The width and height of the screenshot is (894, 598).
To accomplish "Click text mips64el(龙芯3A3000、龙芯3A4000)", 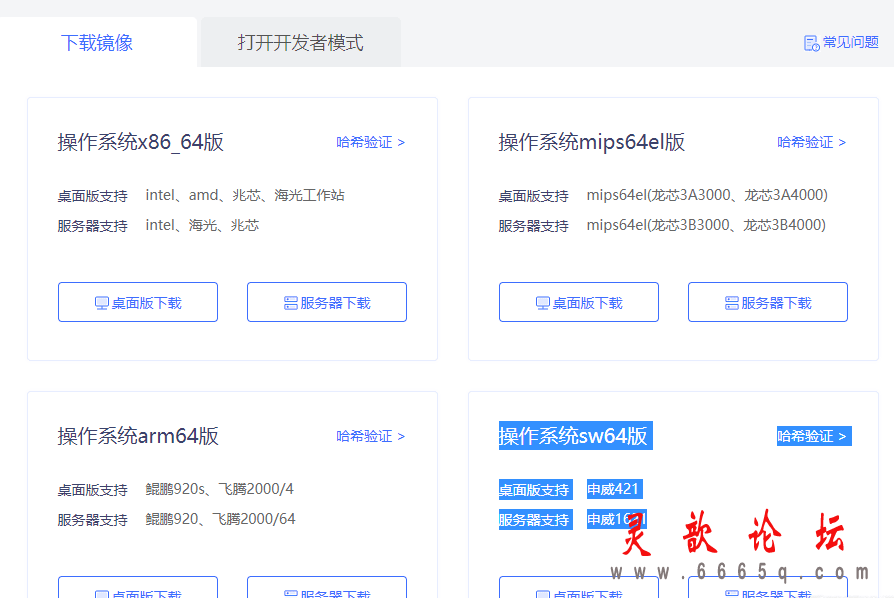I will [x=707, y=196].
